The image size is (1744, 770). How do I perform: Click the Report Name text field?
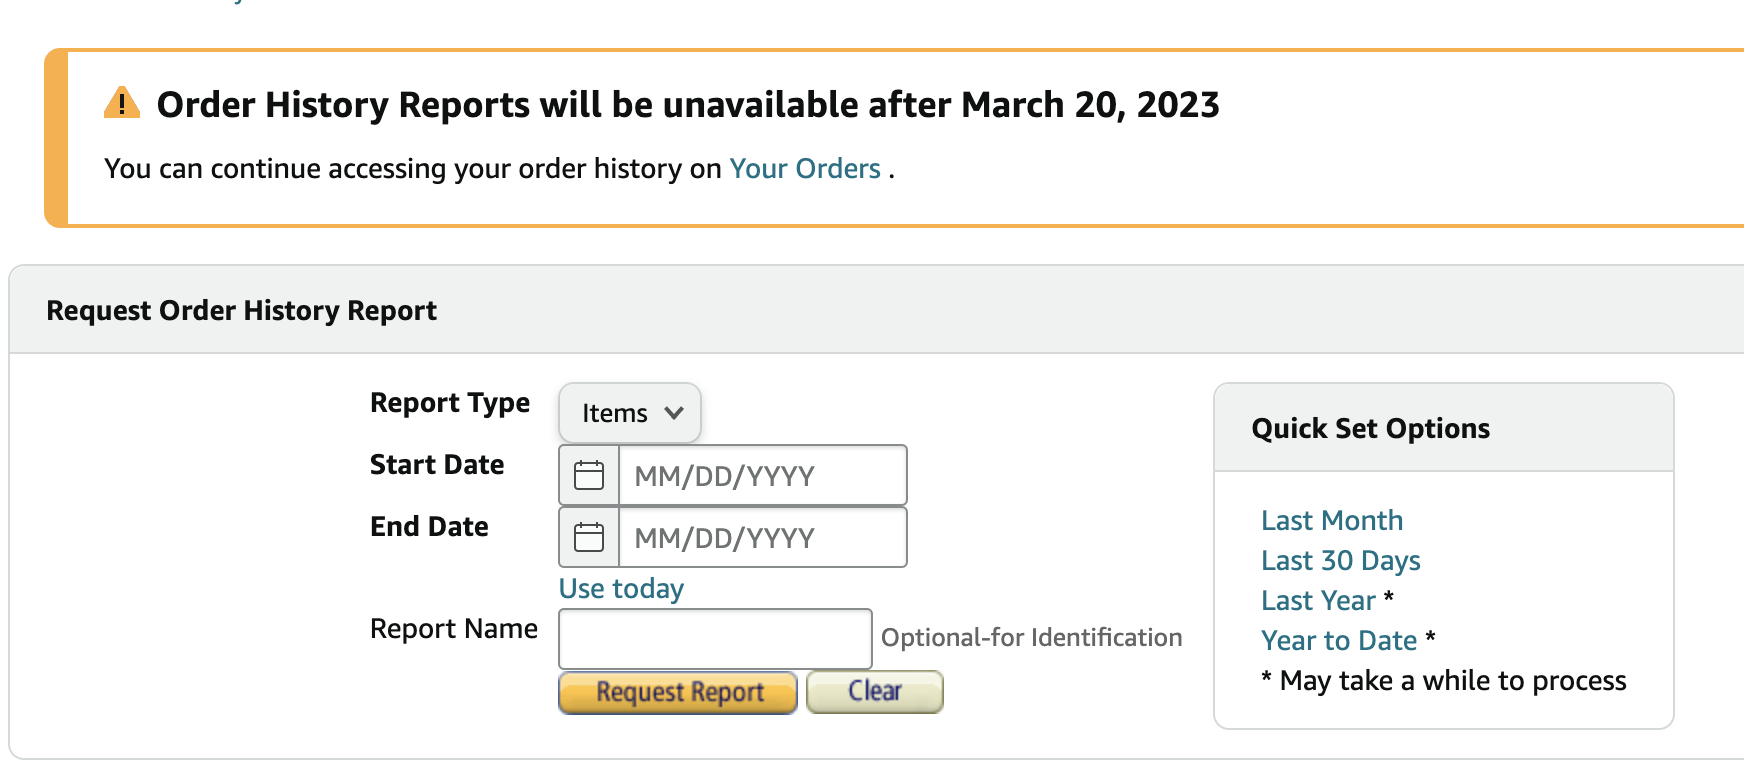[714, 638]
